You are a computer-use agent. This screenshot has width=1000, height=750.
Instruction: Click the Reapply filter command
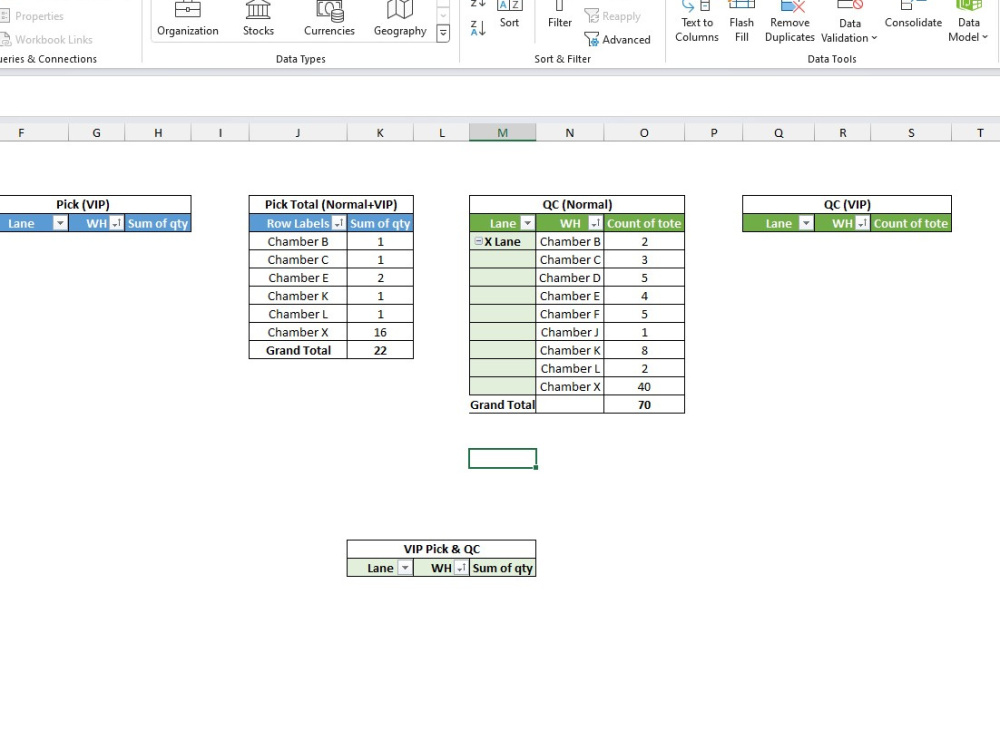(613, 16)
